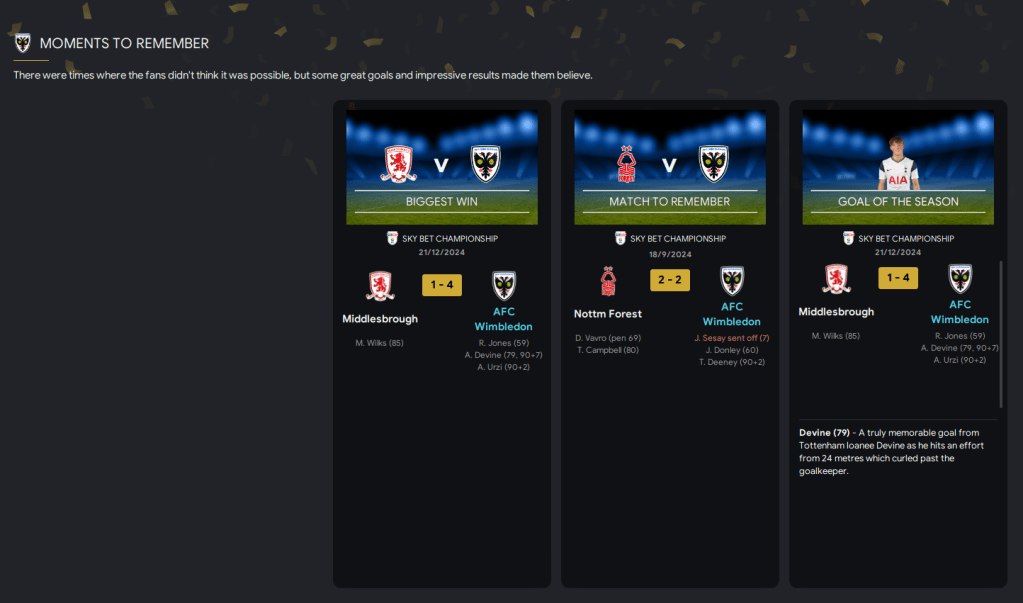Click AFC Wimbledon crest in Match to Remember banner
This screenshot has width=1023, height=603.
tap(714, 164)
